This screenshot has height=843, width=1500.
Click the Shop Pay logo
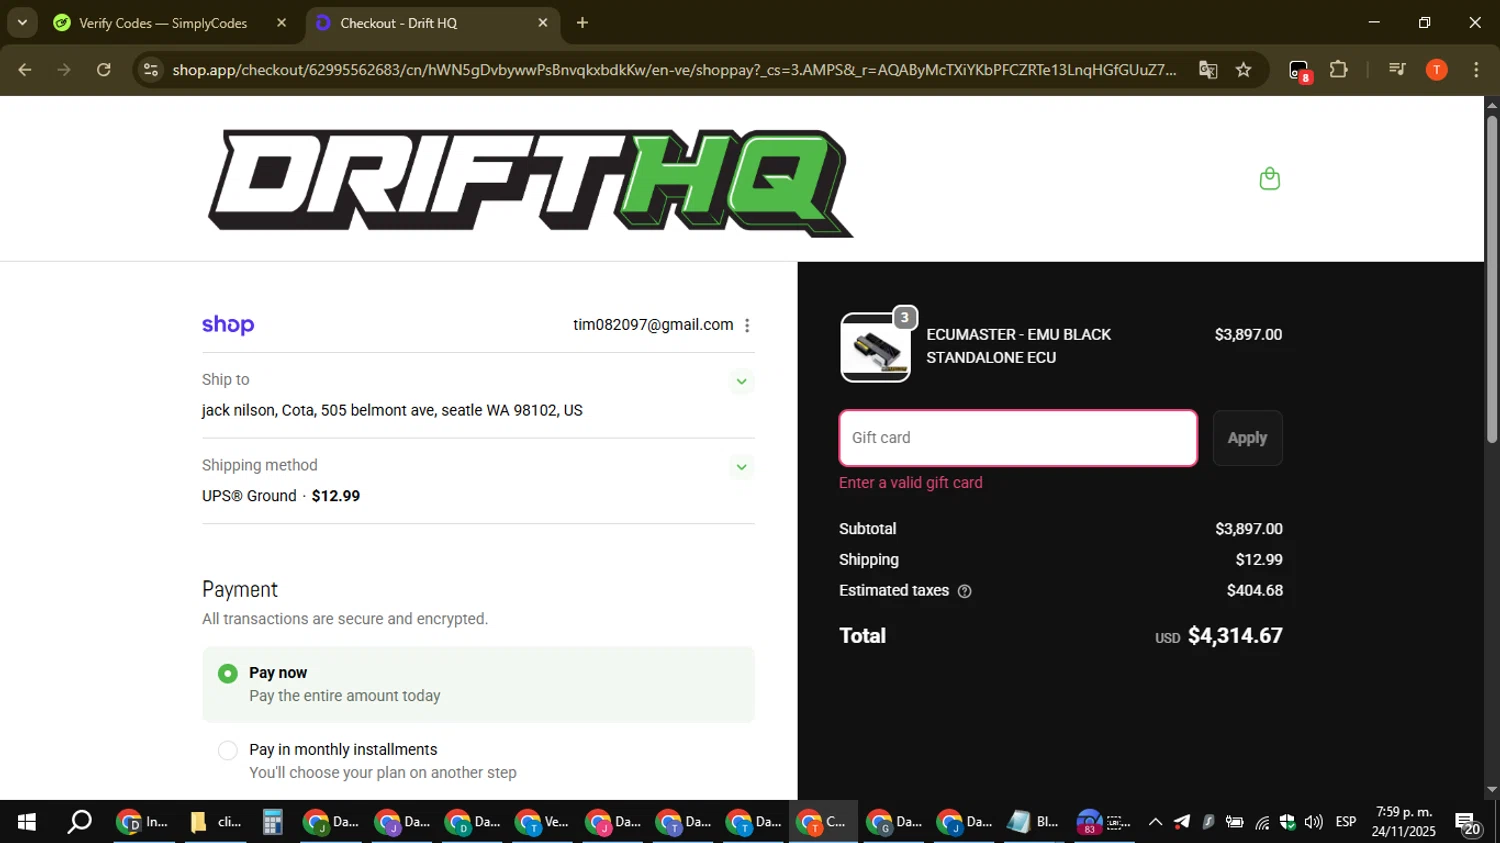point(228,325)
